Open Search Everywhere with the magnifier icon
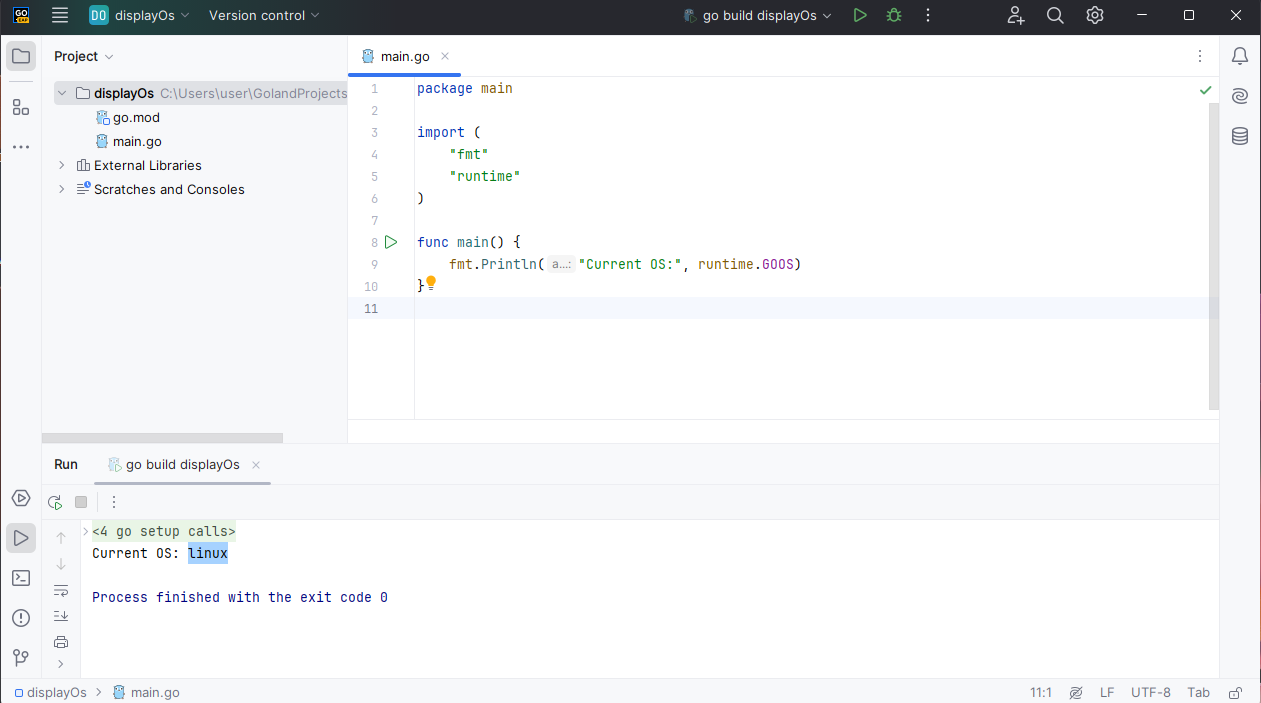Image resolution: width=1261 pixels, height=703 pixels. click(1054, 15)
